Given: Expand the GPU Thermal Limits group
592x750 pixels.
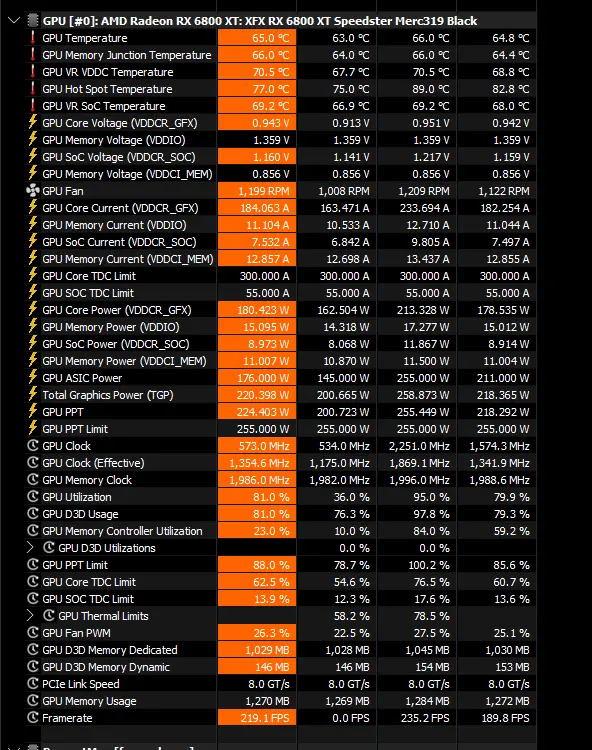Looking at the screenshot, I should (30, 615).
